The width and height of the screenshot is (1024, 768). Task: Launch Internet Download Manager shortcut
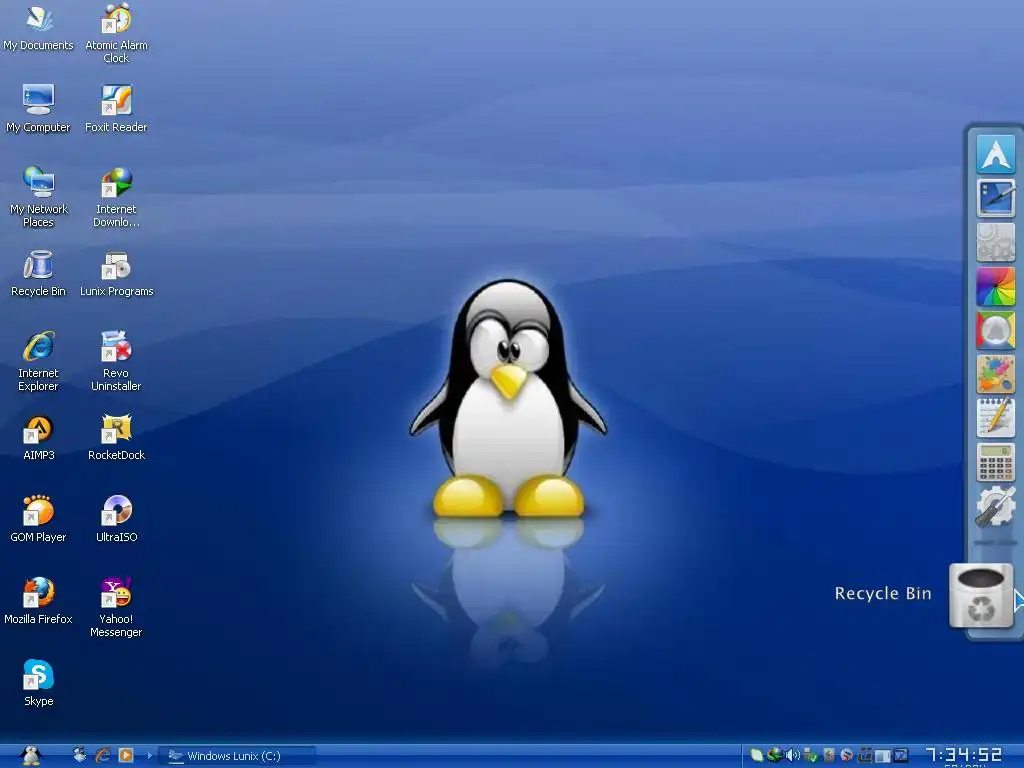tap(116, 197)
